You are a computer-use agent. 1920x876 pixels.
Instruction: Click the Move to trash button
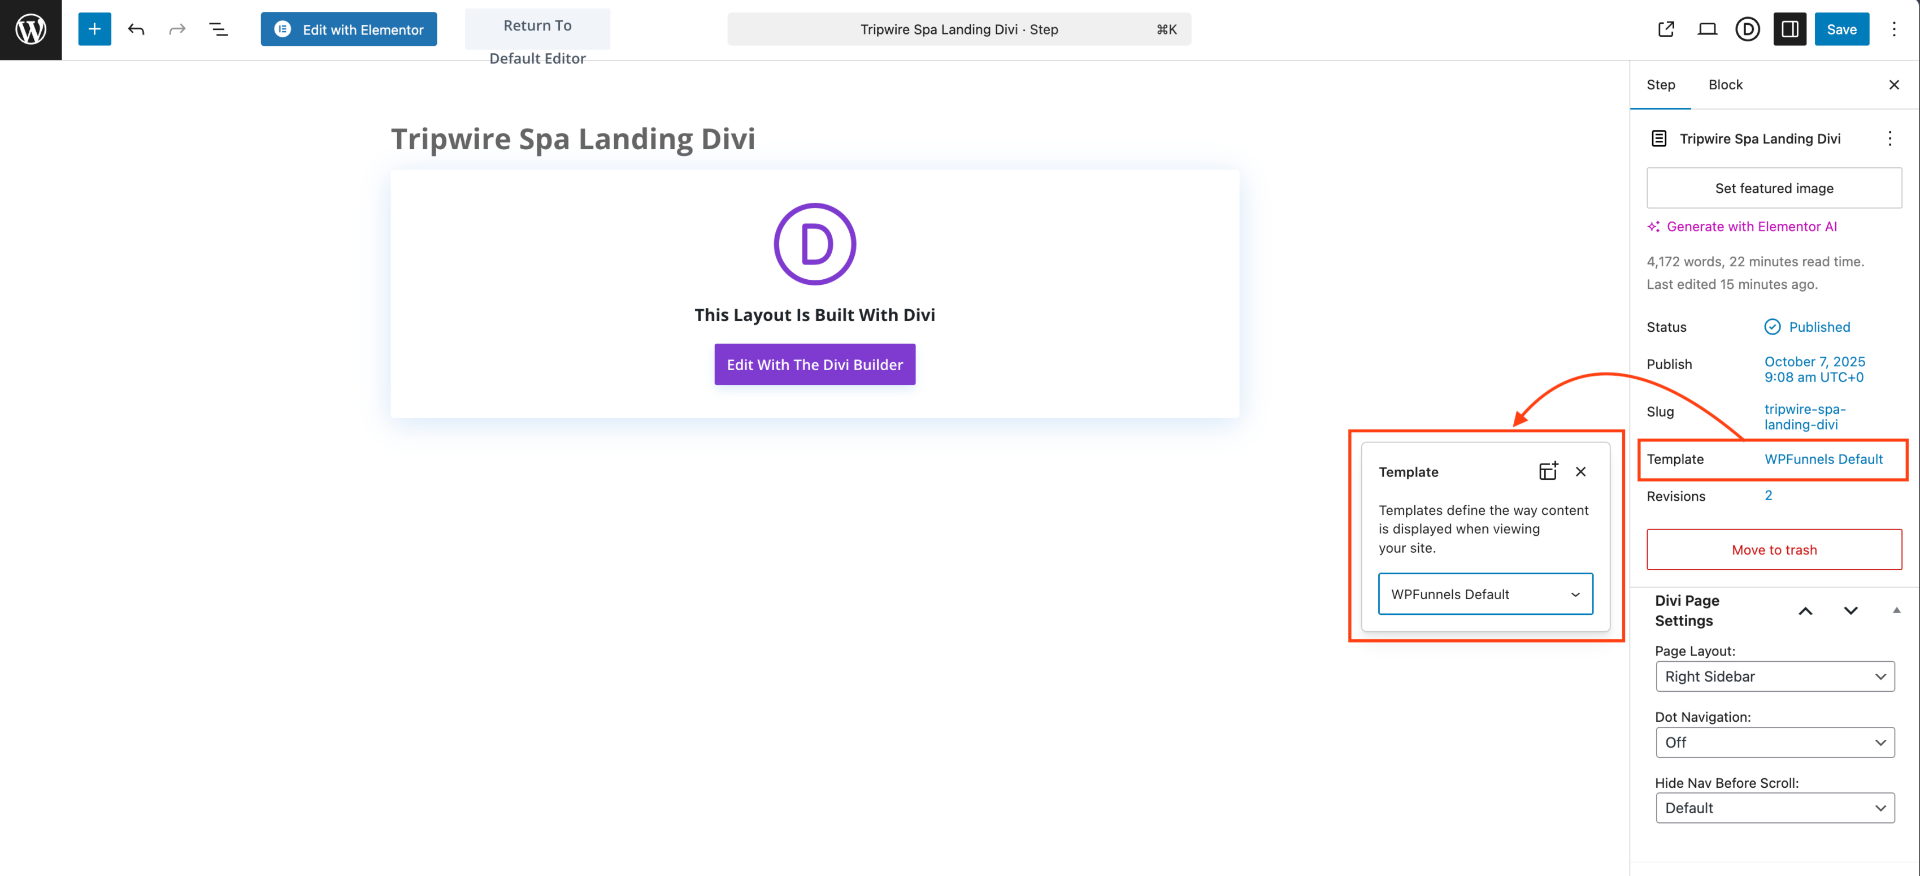[x=1774, y=550]
